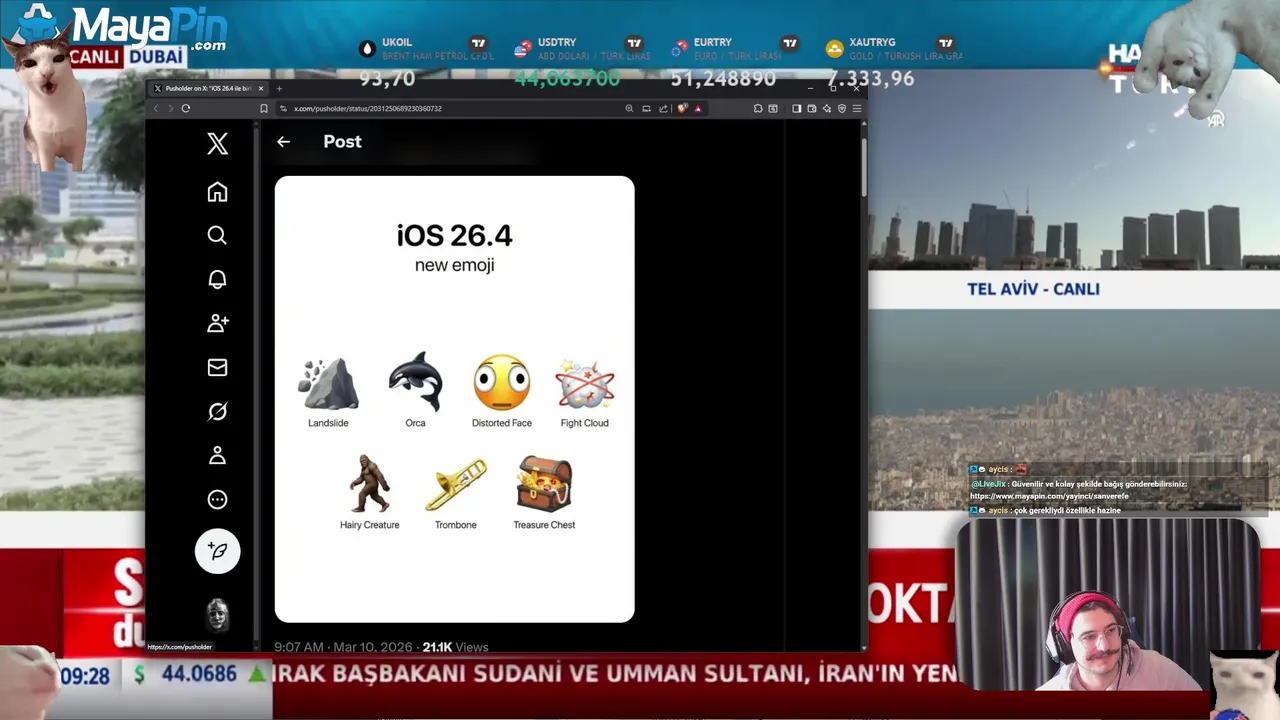
Task: Go to Home in X sidebar
Action: [217, 192]
